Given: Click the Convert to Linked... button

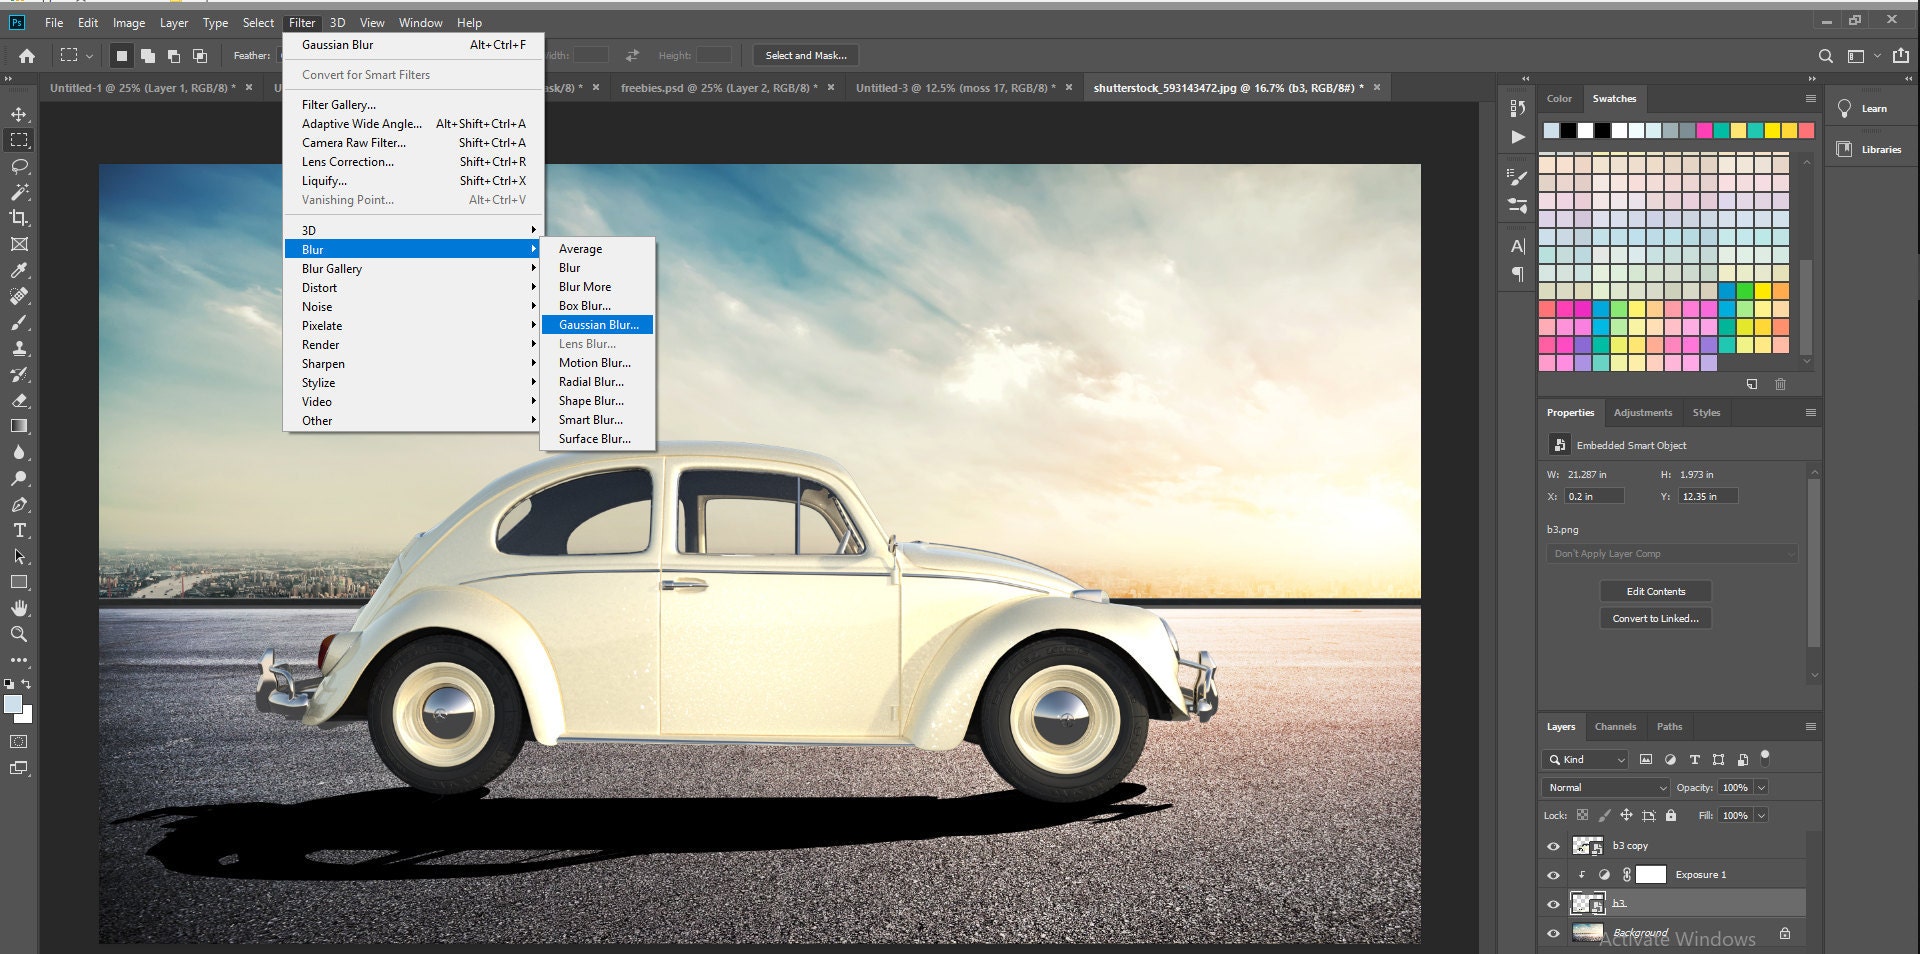Looking at the screenshot, I should click(1655, 618).
